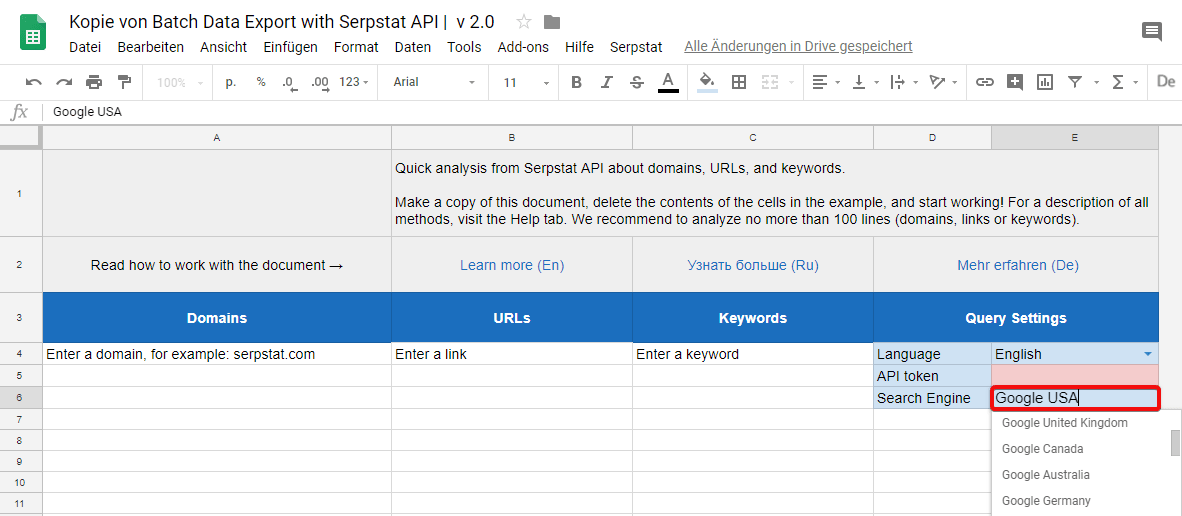Open the Bearbeiten menu

pyautogui.click(x=151, y=47)
